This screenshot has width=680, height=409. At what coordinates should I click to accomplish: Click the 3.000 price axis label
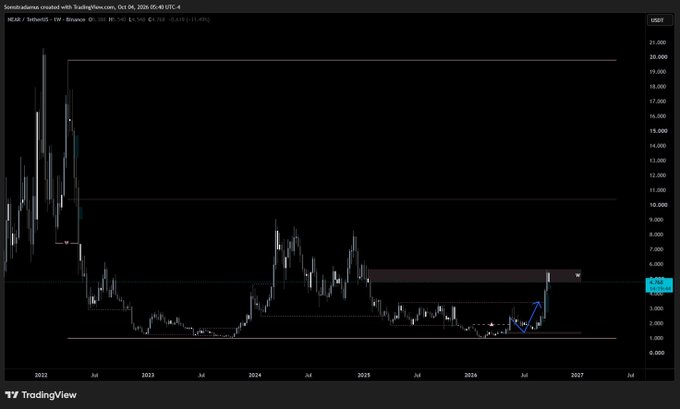pyautogui.click(x=657, y=308)
